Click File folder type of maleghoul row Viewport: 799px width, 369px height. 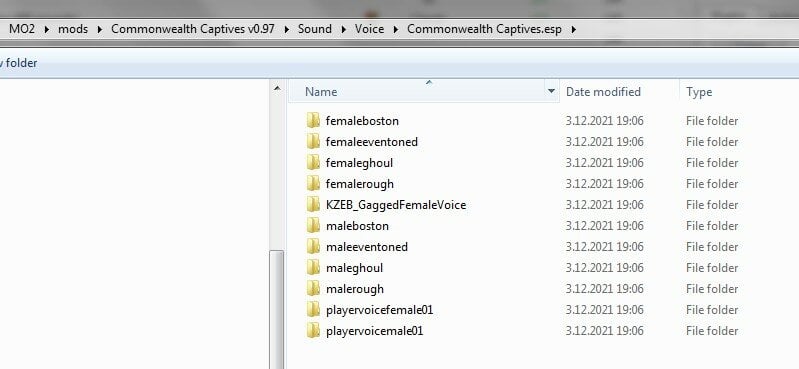click(x=712, y=268)
